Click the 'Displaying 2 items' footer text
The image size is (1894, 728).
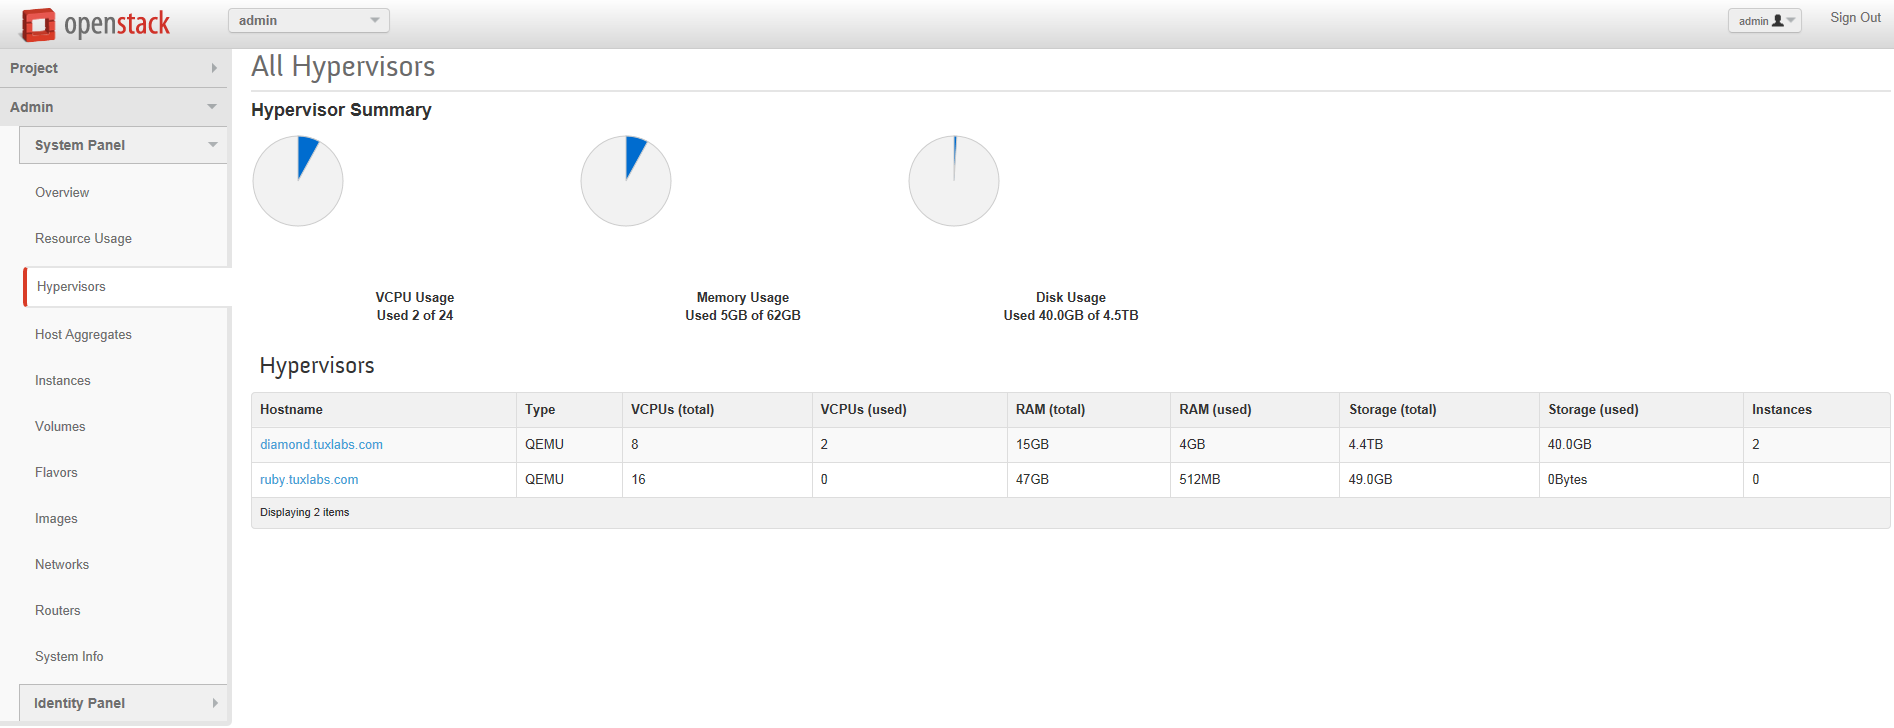pos(305,513)
